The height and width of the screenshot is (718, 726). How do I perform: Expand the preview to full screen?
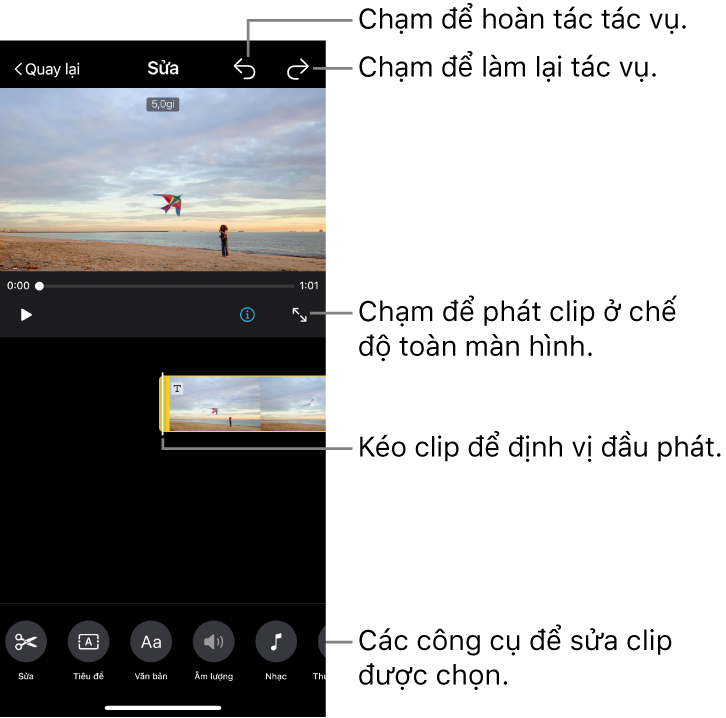coord(299,314)
